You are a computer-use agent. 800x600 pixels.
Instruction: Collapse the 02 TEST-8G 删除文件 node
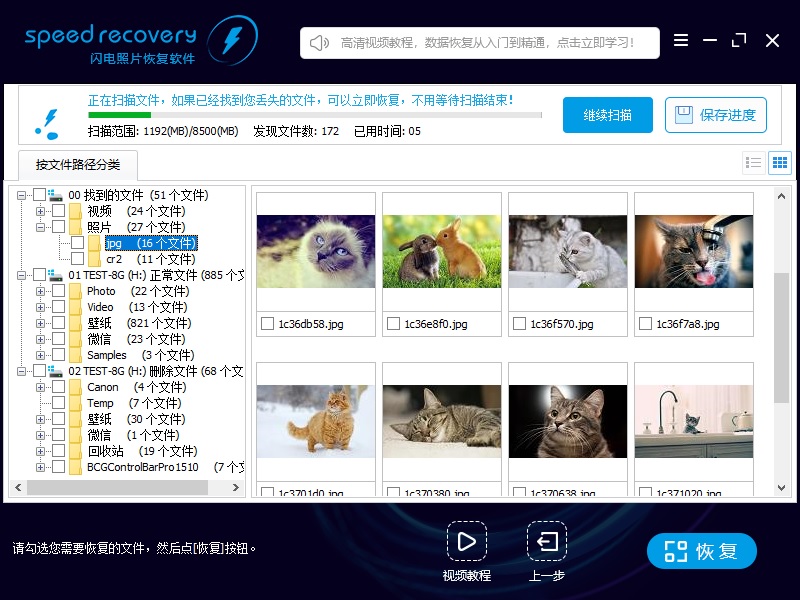tap(21, 371)
